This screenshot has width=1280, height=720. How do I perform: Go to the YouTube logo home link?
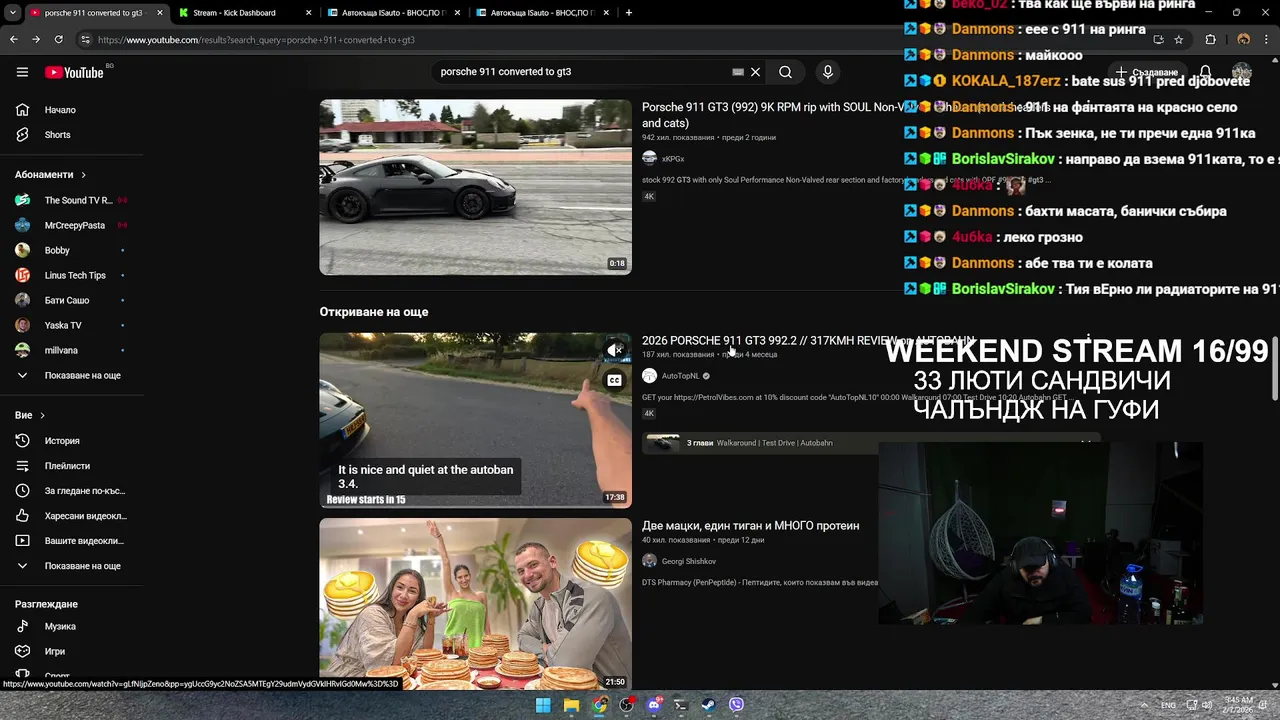[x=74, y=72]
